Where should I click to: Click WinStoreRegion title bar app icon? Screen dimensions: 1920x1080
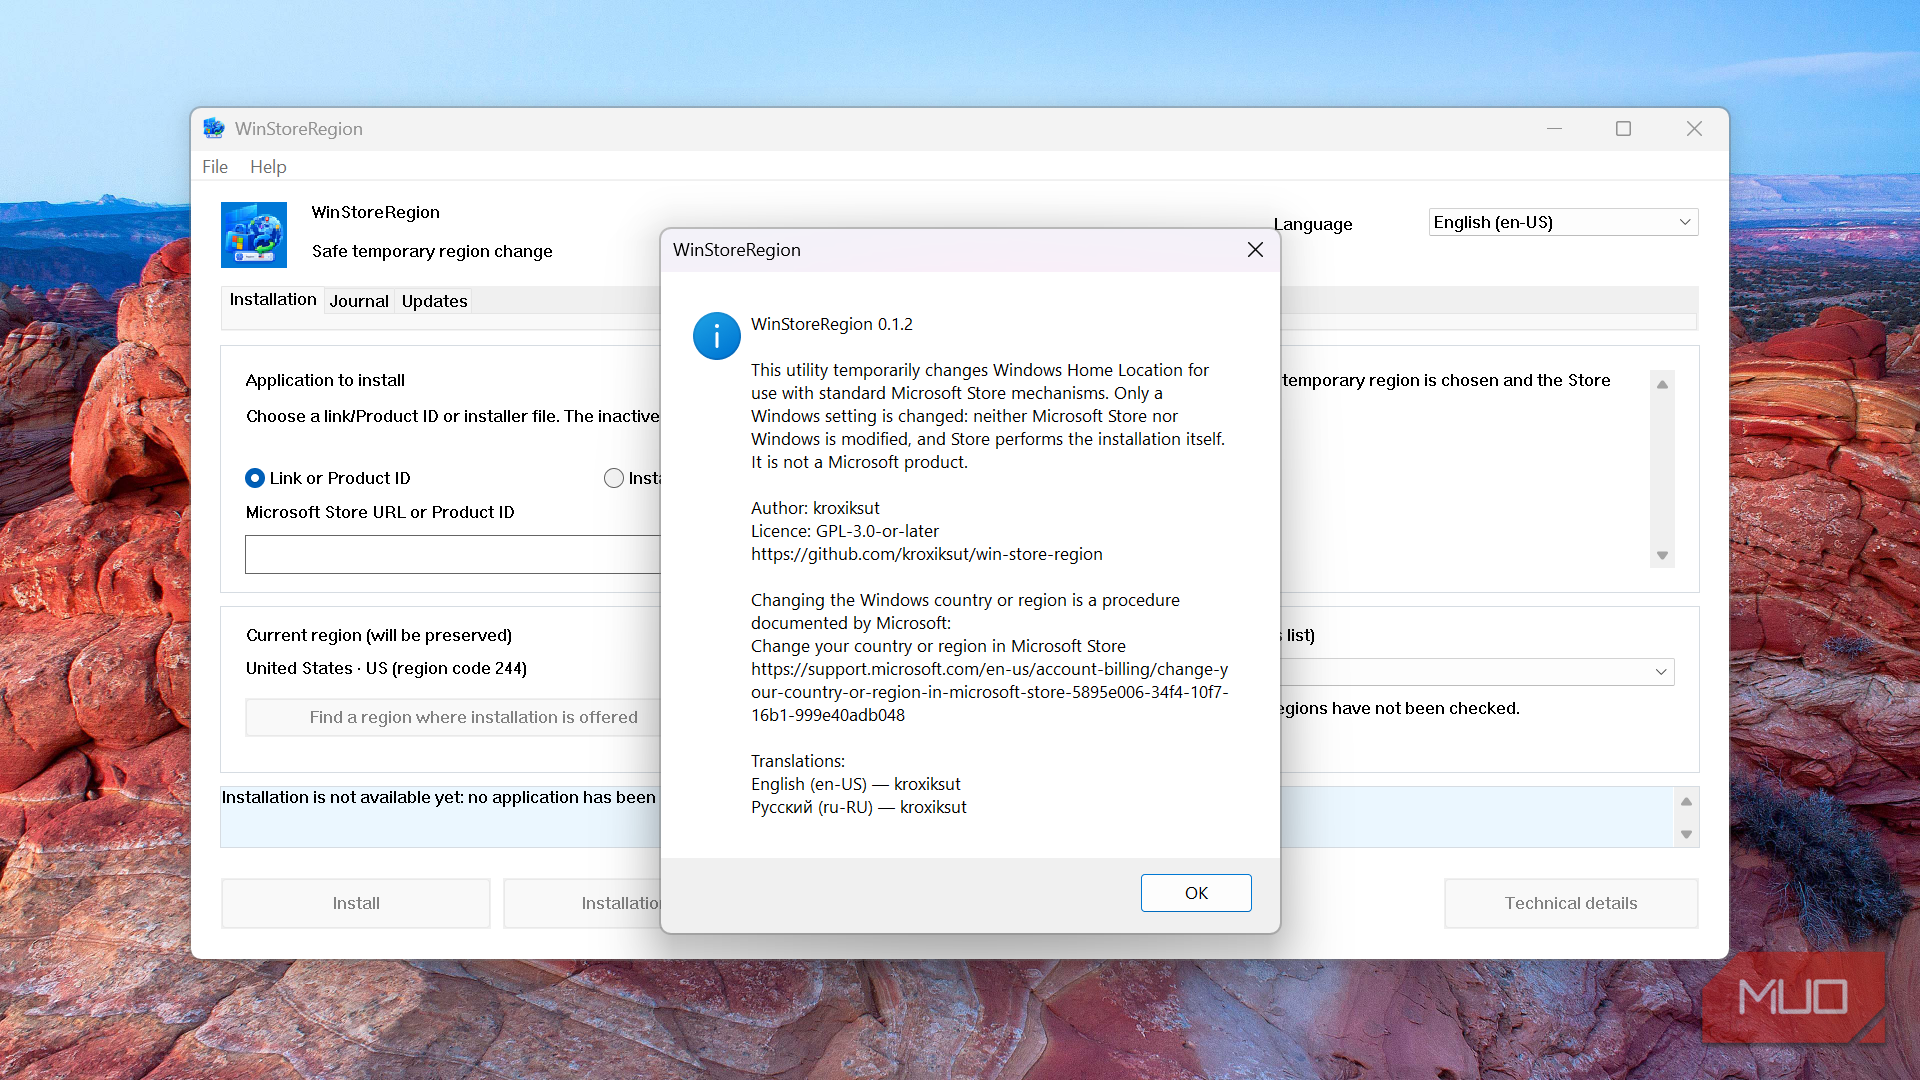pyautogui.click(x=214, y=128)
